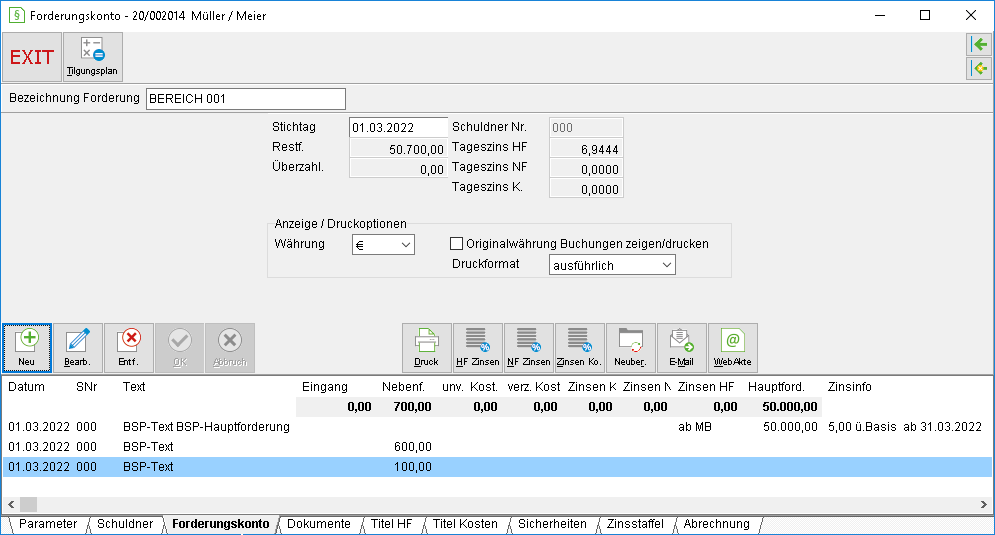Click the red EXIT button

pos(32,57)
